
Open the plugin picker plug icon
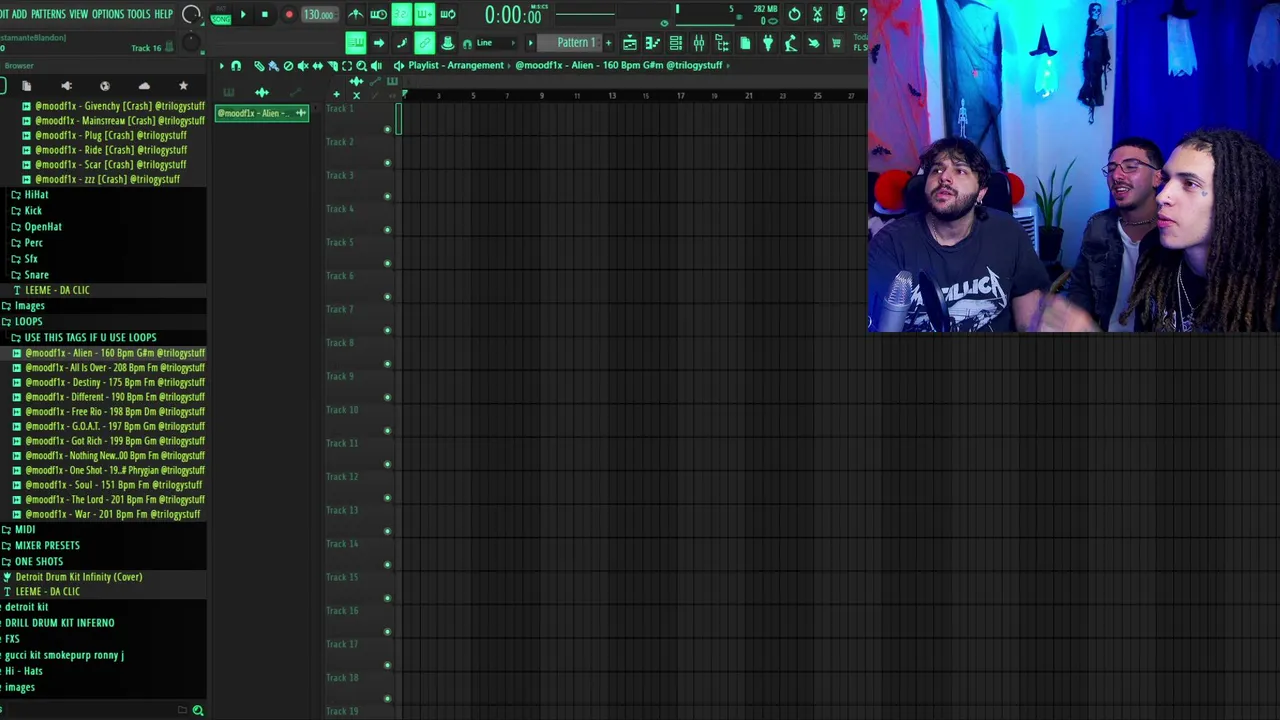point(768,43)
